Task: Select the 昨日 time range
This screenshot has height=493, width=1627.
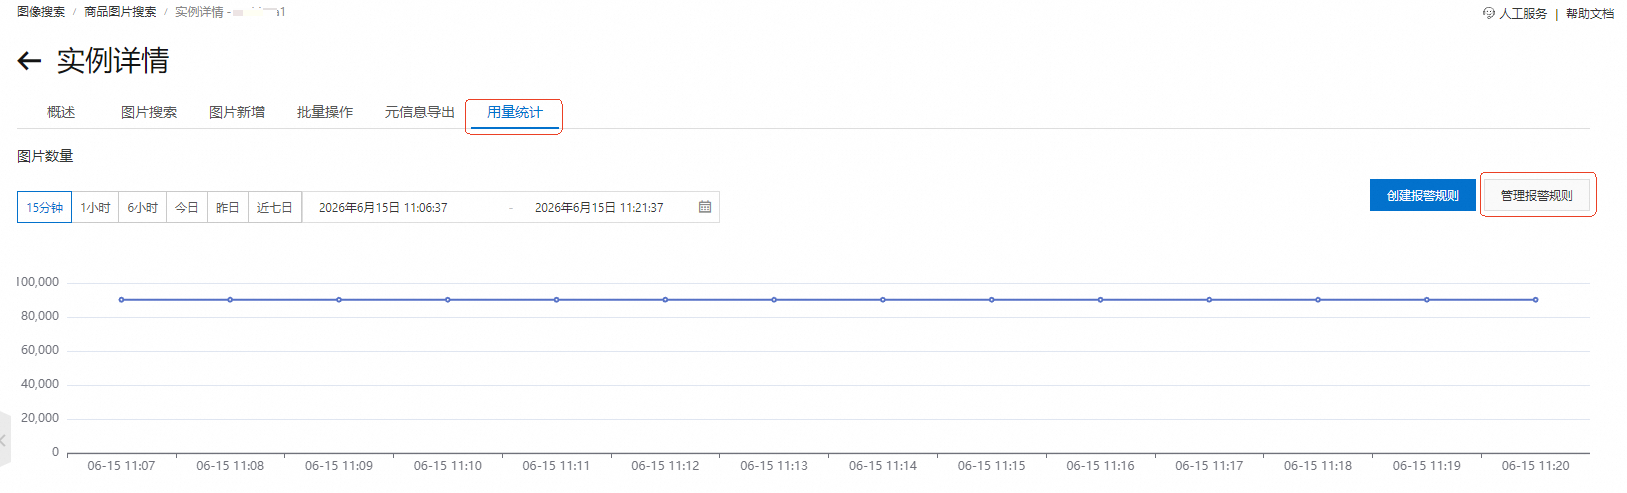Action: click(228, 207)
